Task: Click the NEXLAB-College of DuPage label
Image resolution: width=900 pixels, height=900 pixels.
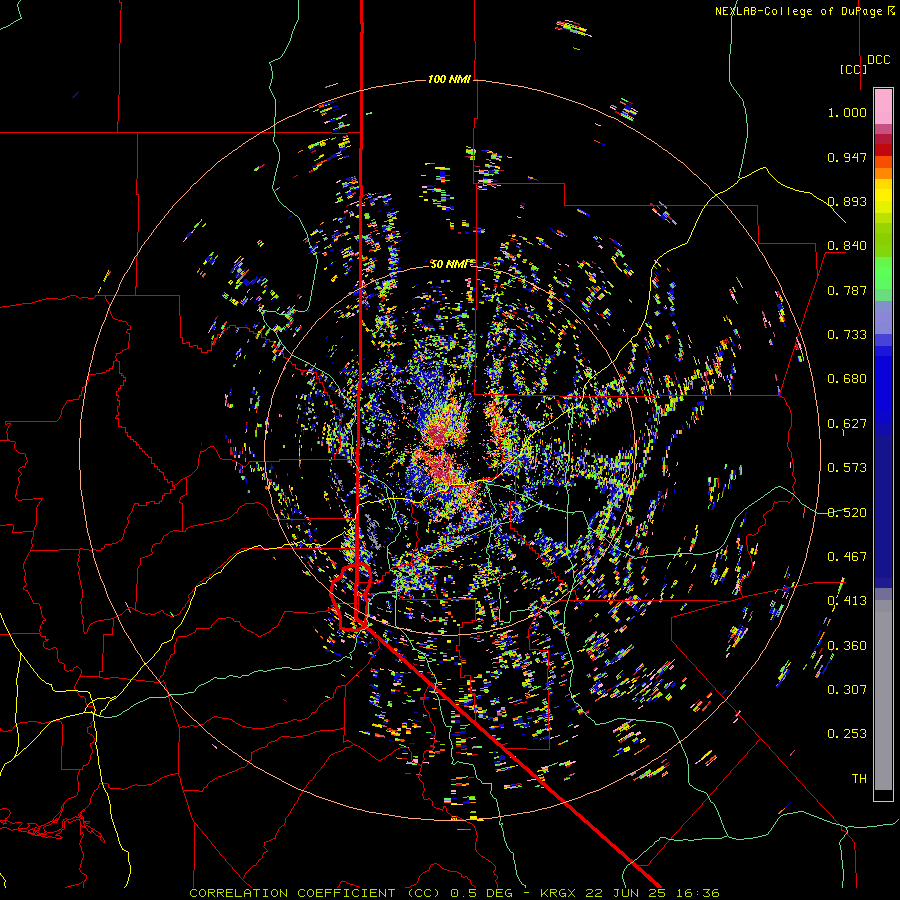Action: pos(804,11)
